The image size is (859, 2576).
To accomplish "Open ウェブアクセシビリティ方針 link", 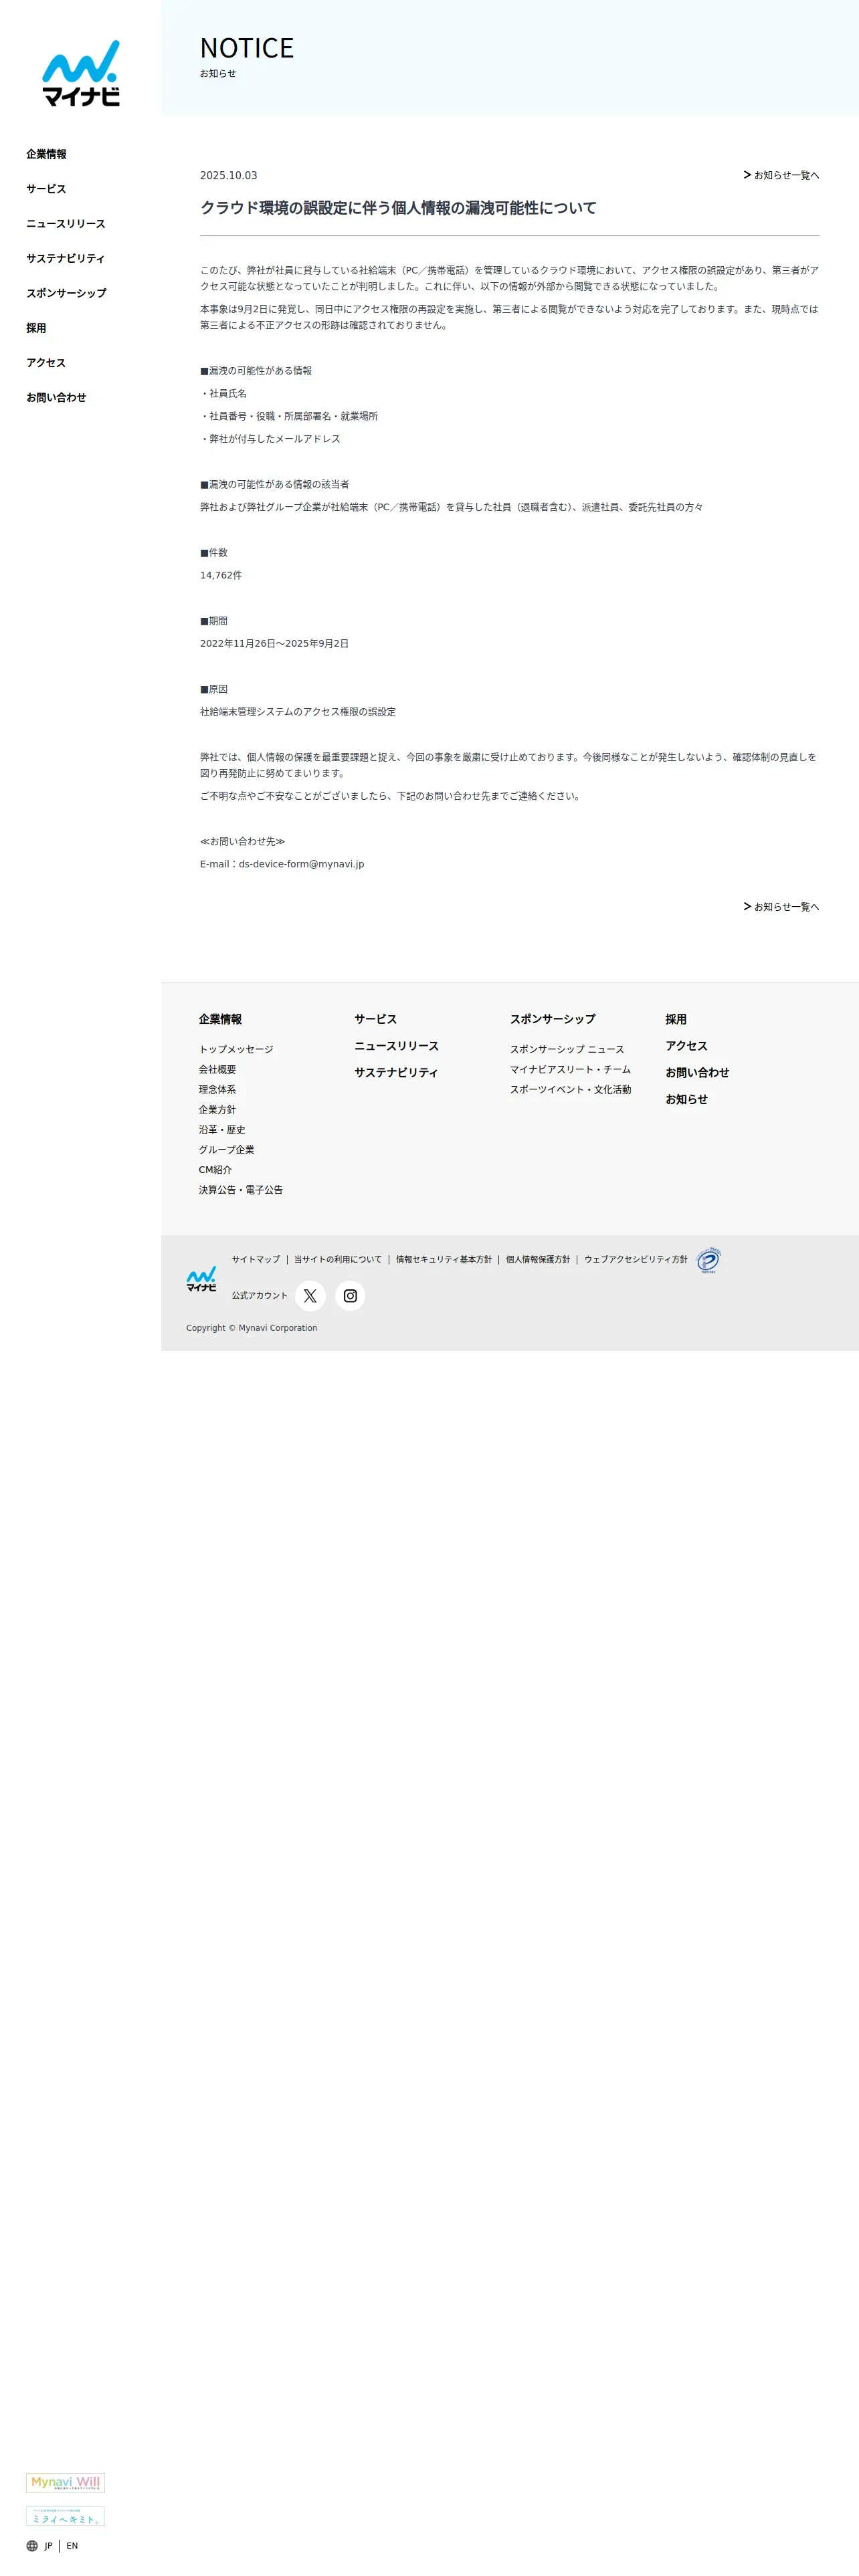I will (x=636, y=1259).
